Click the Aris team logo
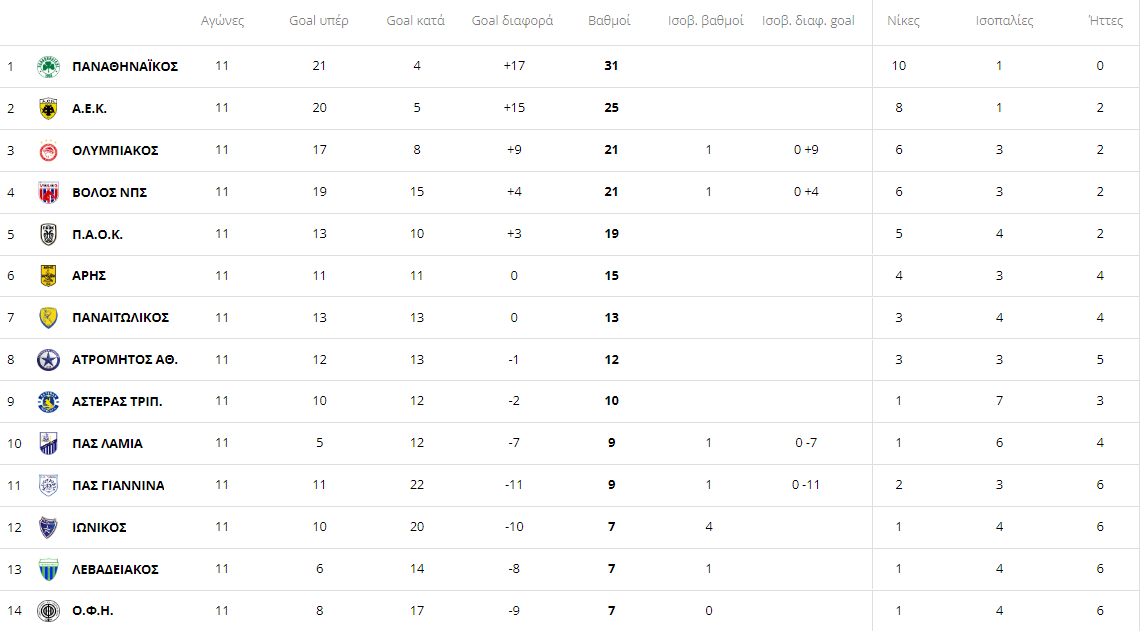 coord(48,275)
